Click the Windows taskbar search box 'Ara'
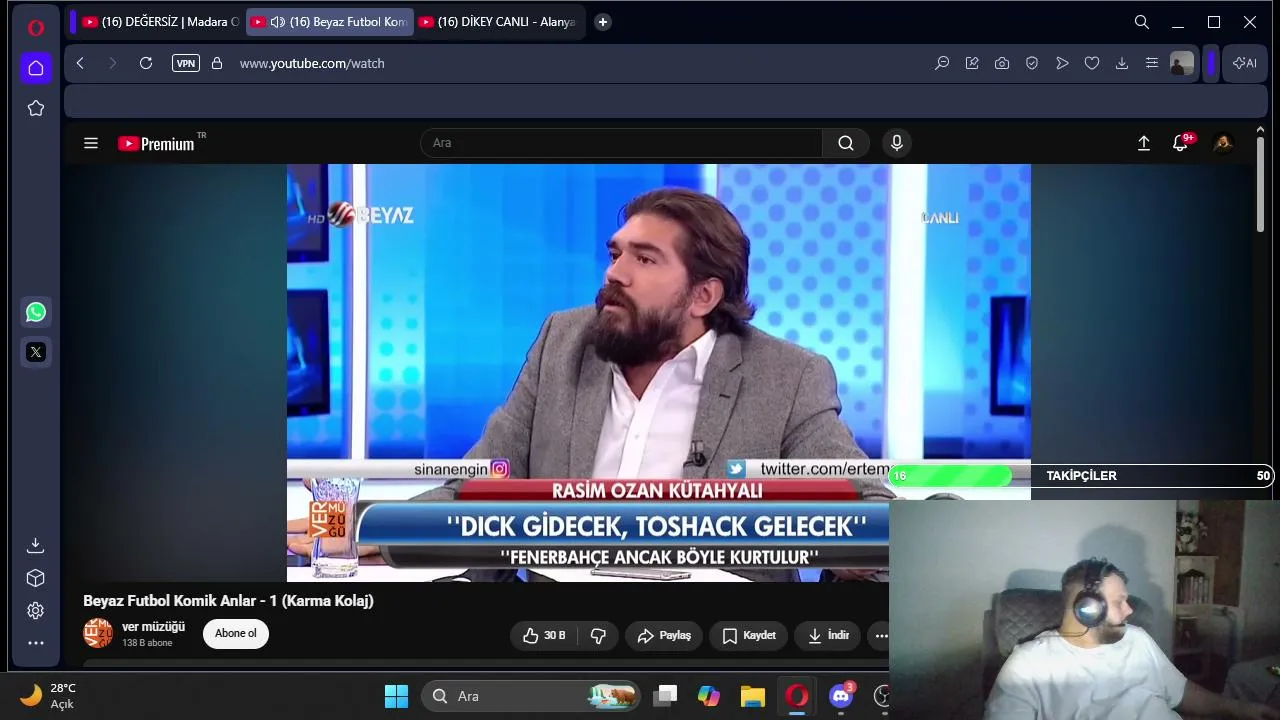This screenshot has width=1280, height=720. pos(532,696)
